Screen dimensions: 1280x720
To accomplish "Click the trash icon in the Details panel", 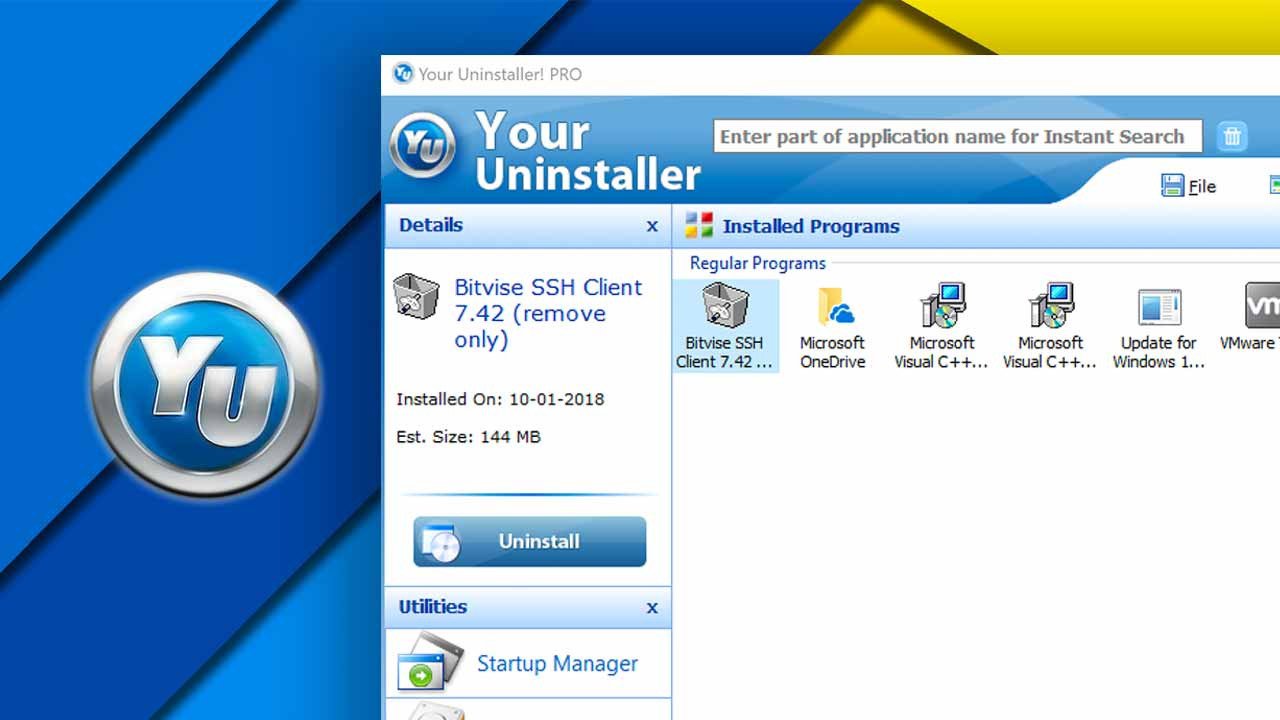I will (x=416, y=297).
